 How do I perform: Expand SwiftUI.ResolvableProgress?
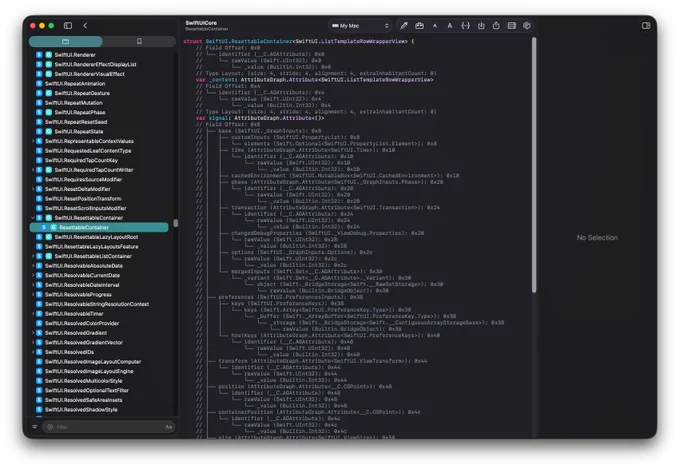point(33,294)
